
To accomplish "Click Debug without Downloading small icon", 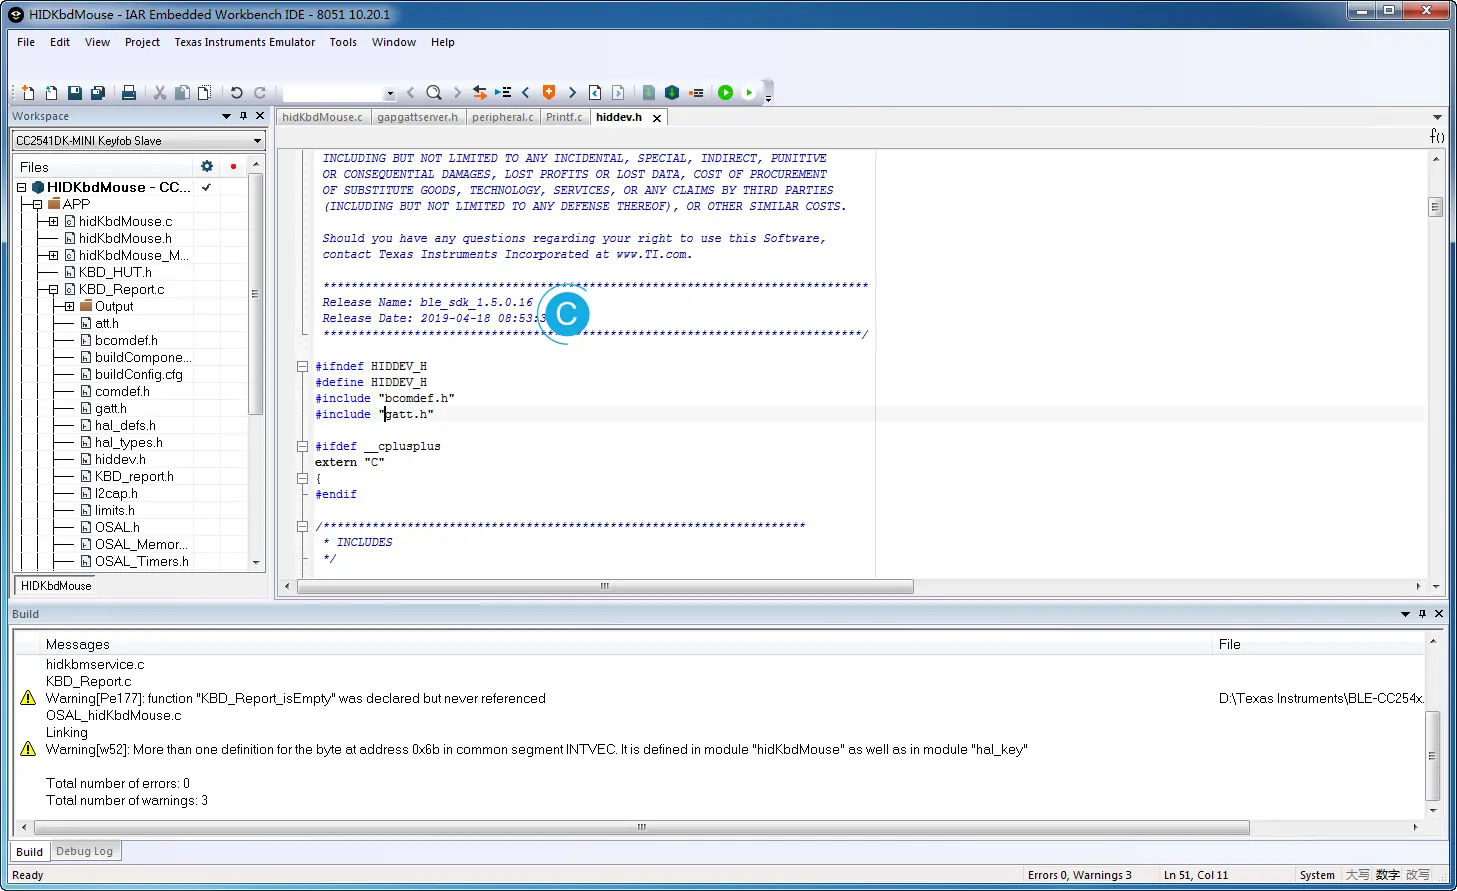I will tap(749, 93).
